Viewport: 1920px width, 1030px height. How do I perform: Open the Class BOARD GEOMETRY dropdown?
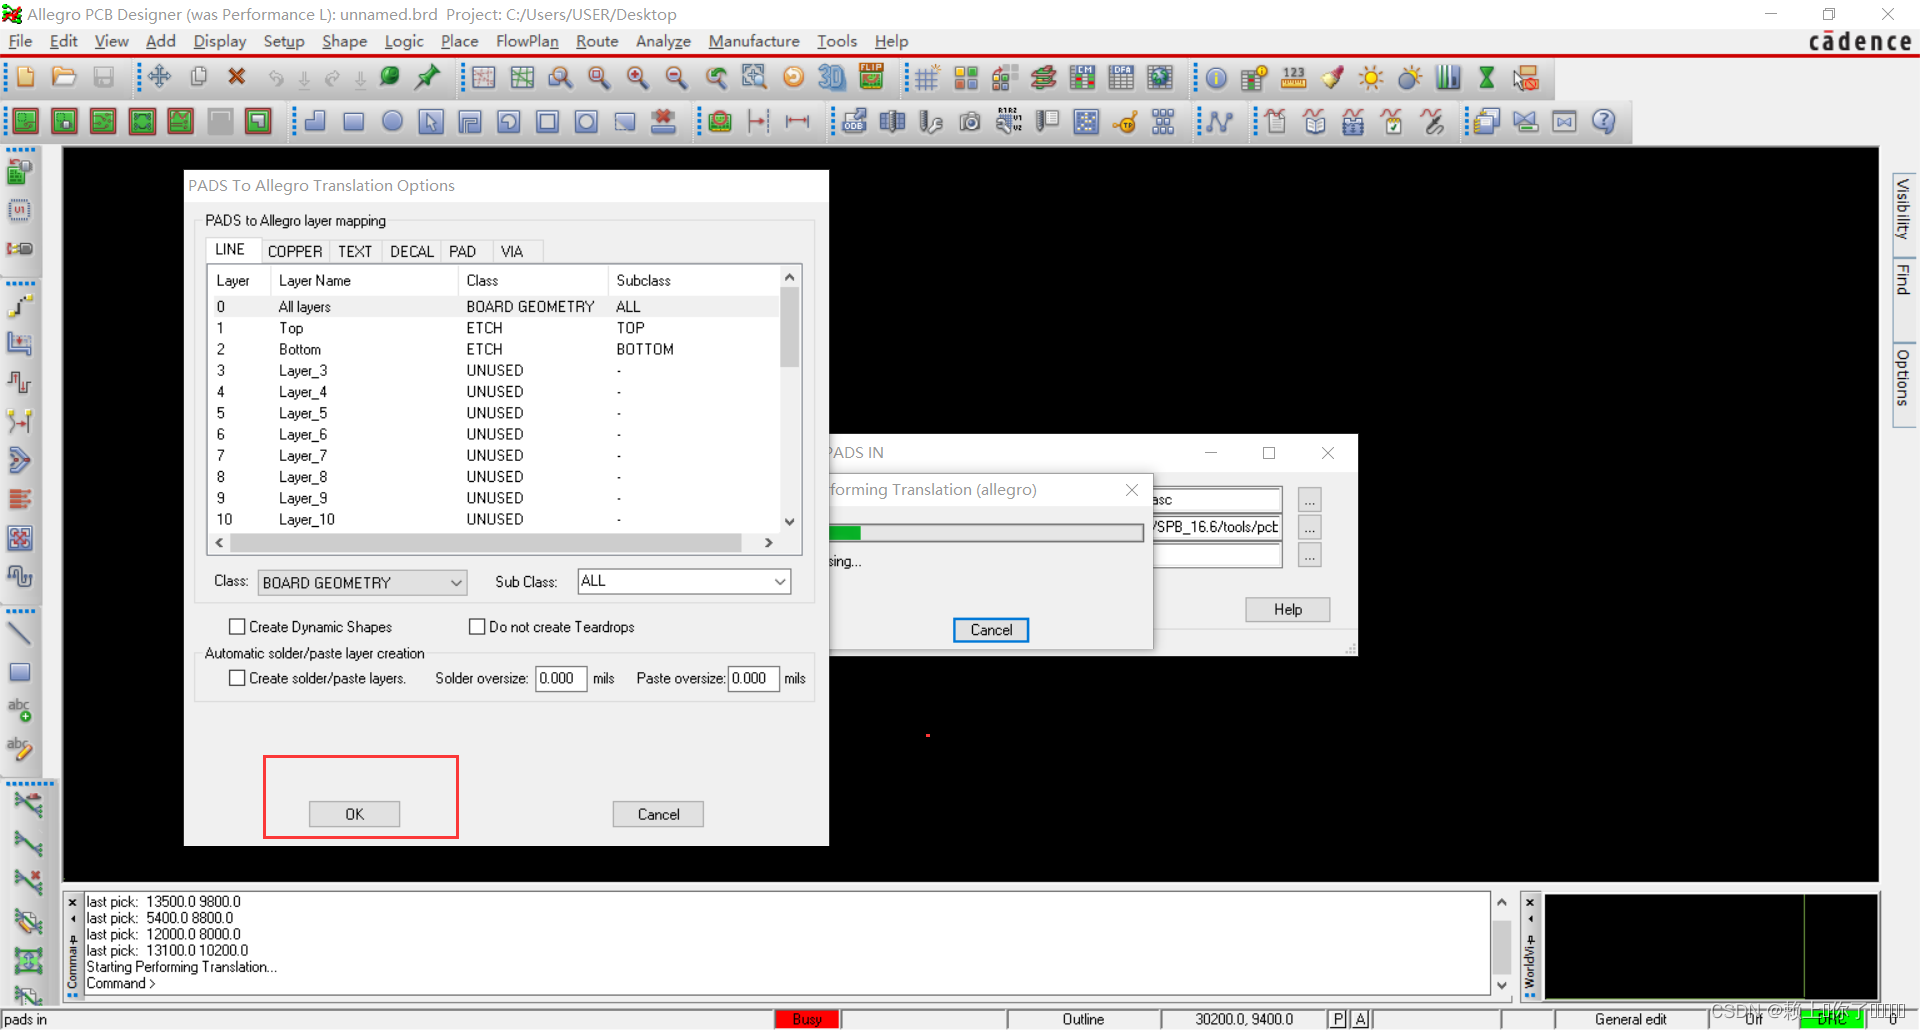[x=362, y=582]
